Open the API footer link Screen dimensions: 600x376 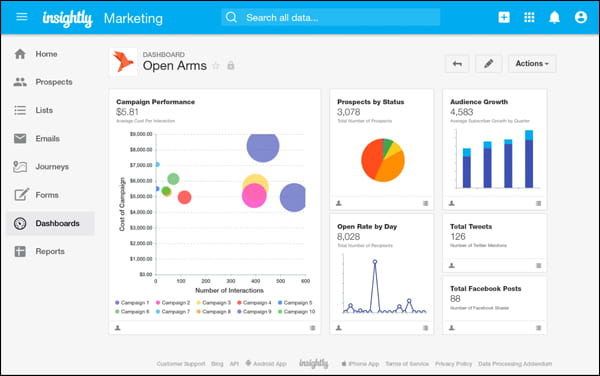point(234,364)
